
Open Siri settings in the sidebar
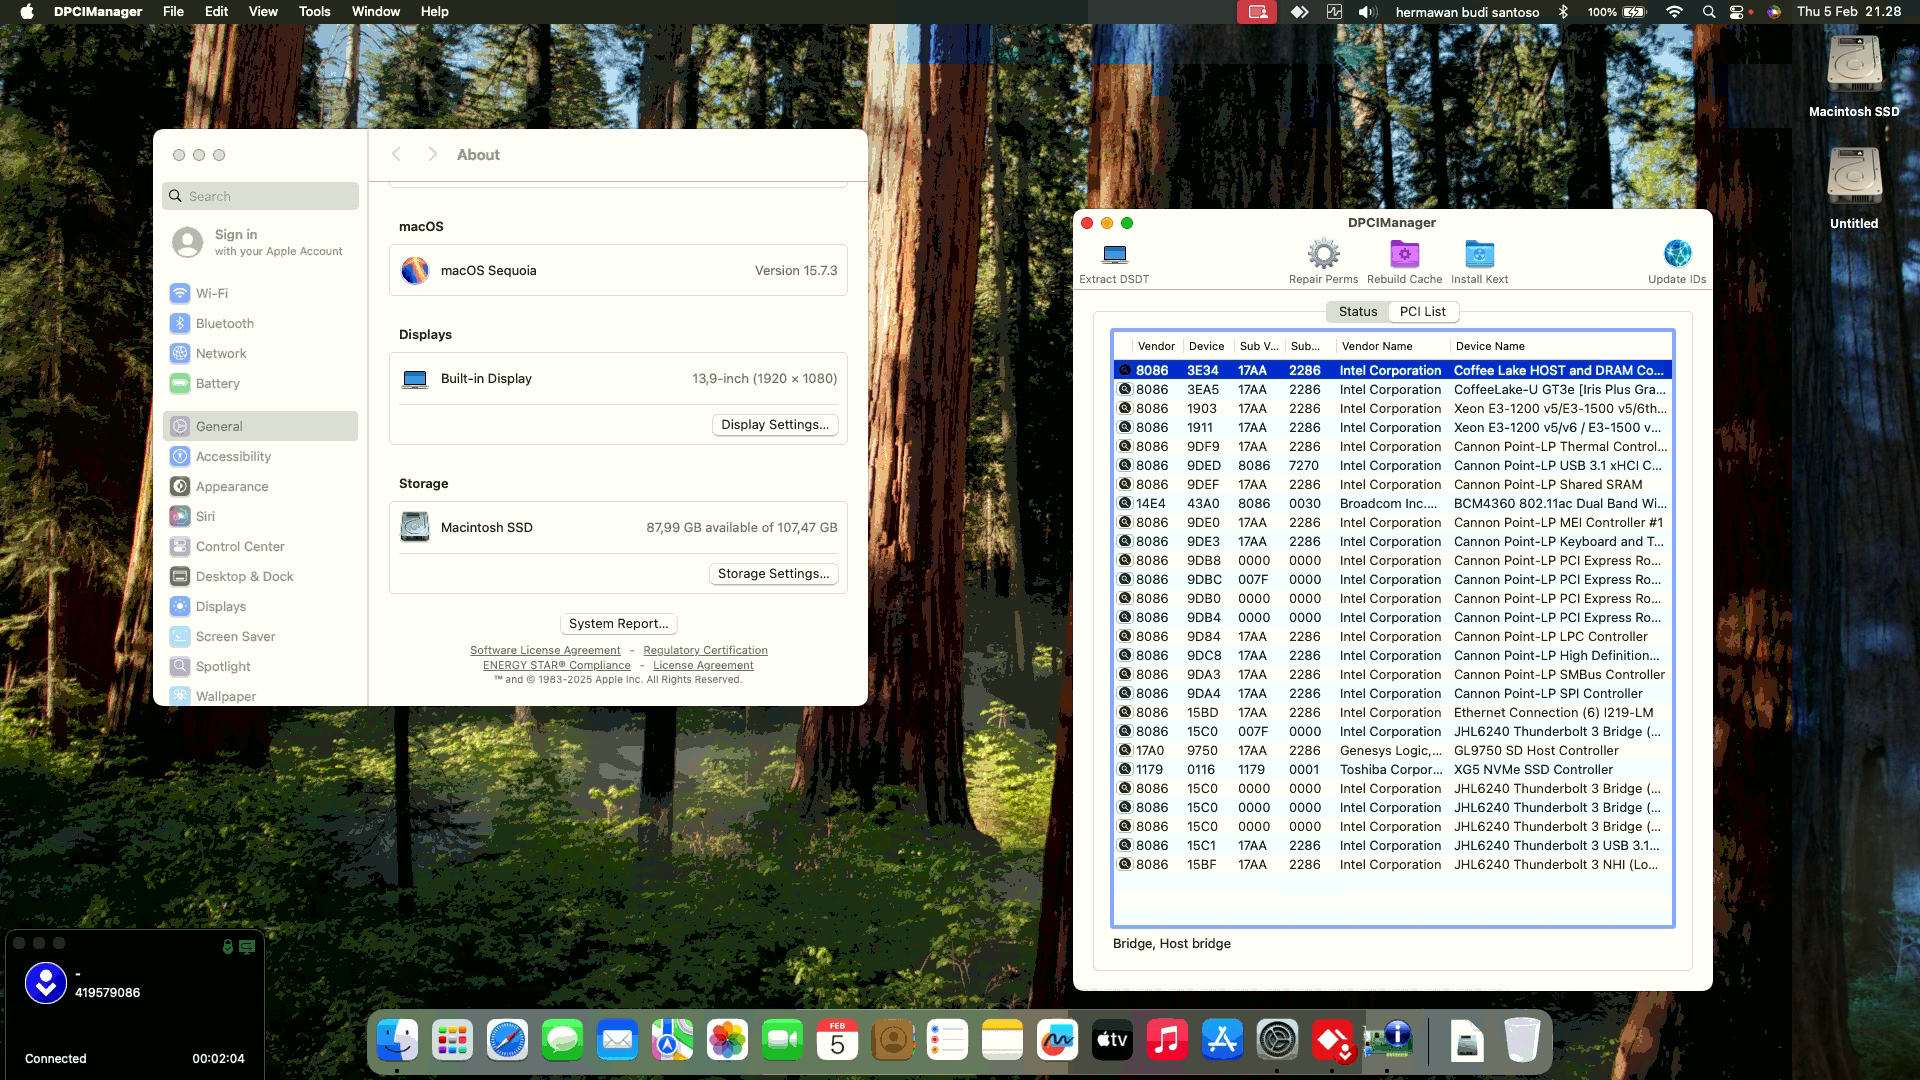tap(260, 517)
